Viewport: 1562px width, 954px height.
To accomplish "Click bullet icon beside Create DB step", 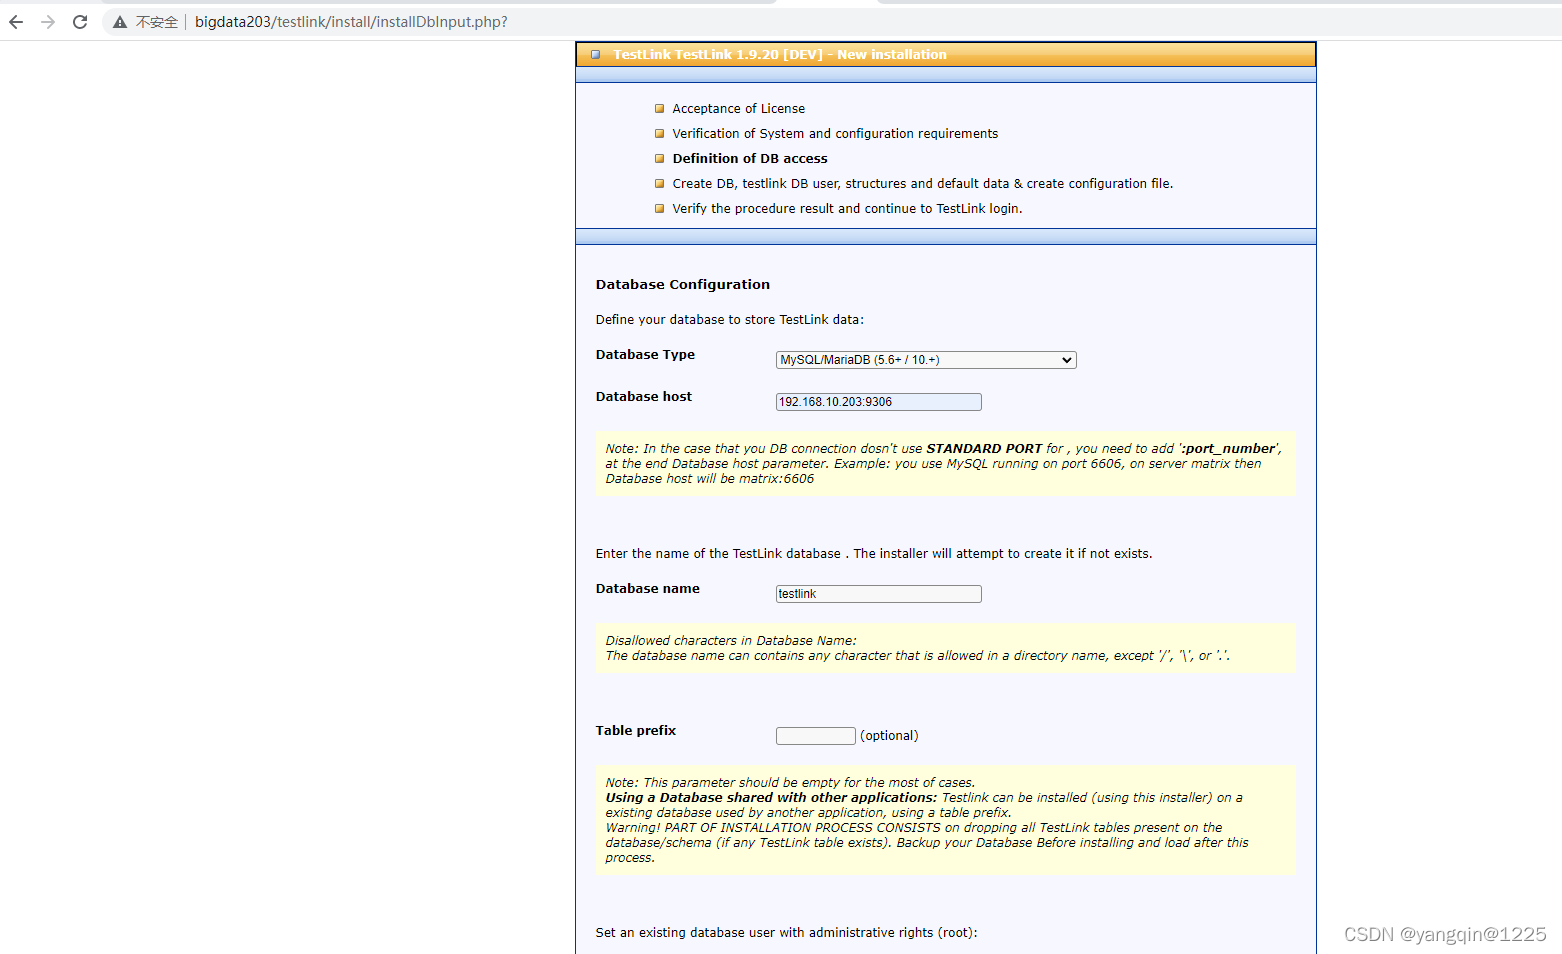I will coord(659,184).
